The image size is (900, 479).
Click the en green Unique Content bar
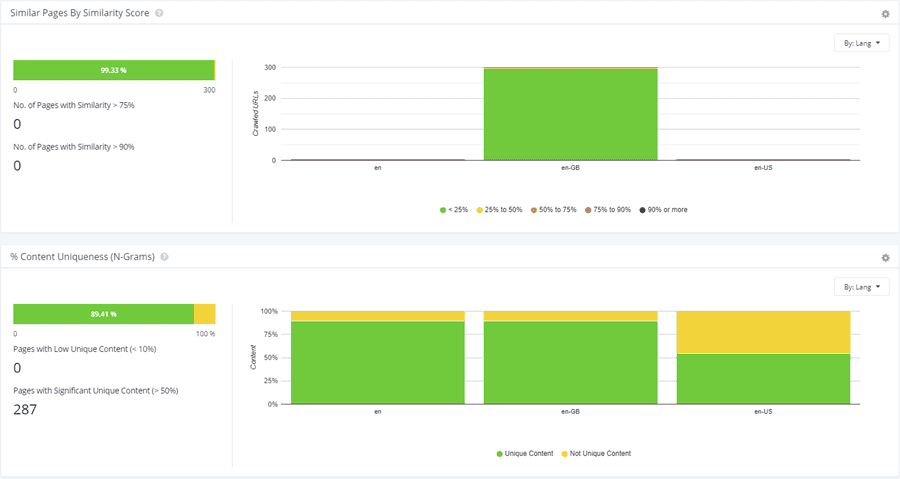378,363
